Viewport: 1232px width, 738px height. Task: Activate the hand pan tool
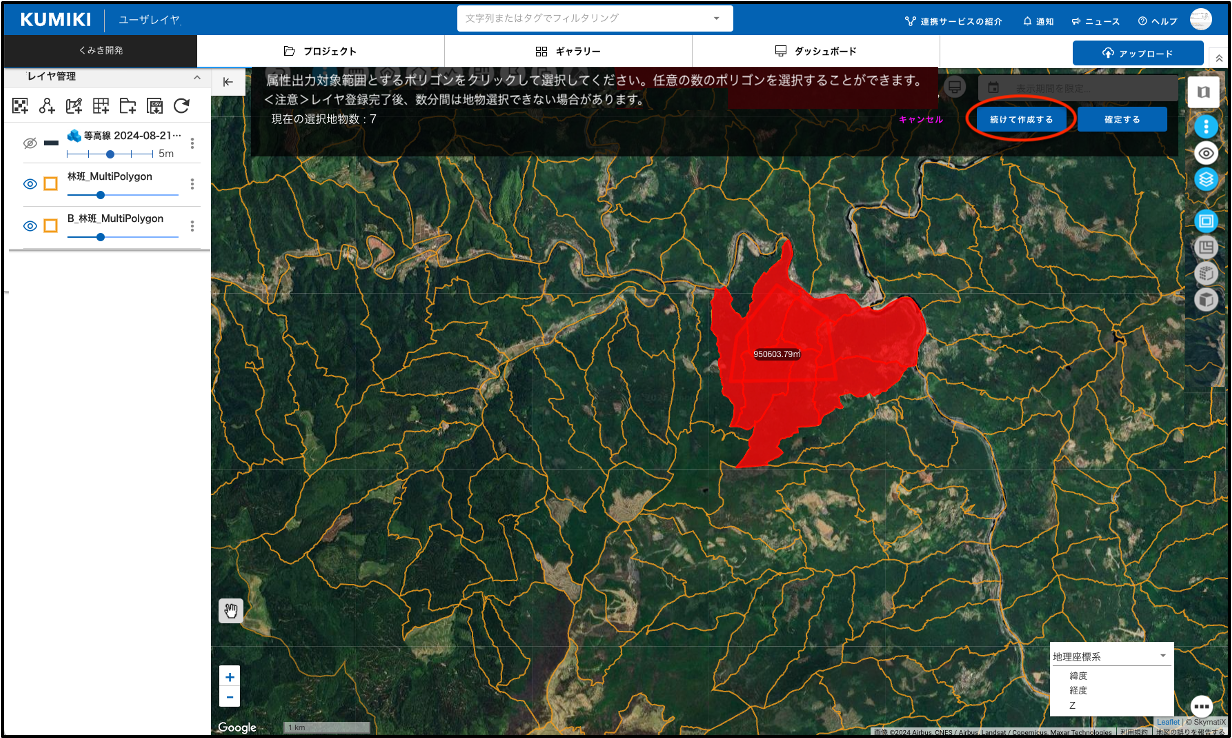pos(231,611)
